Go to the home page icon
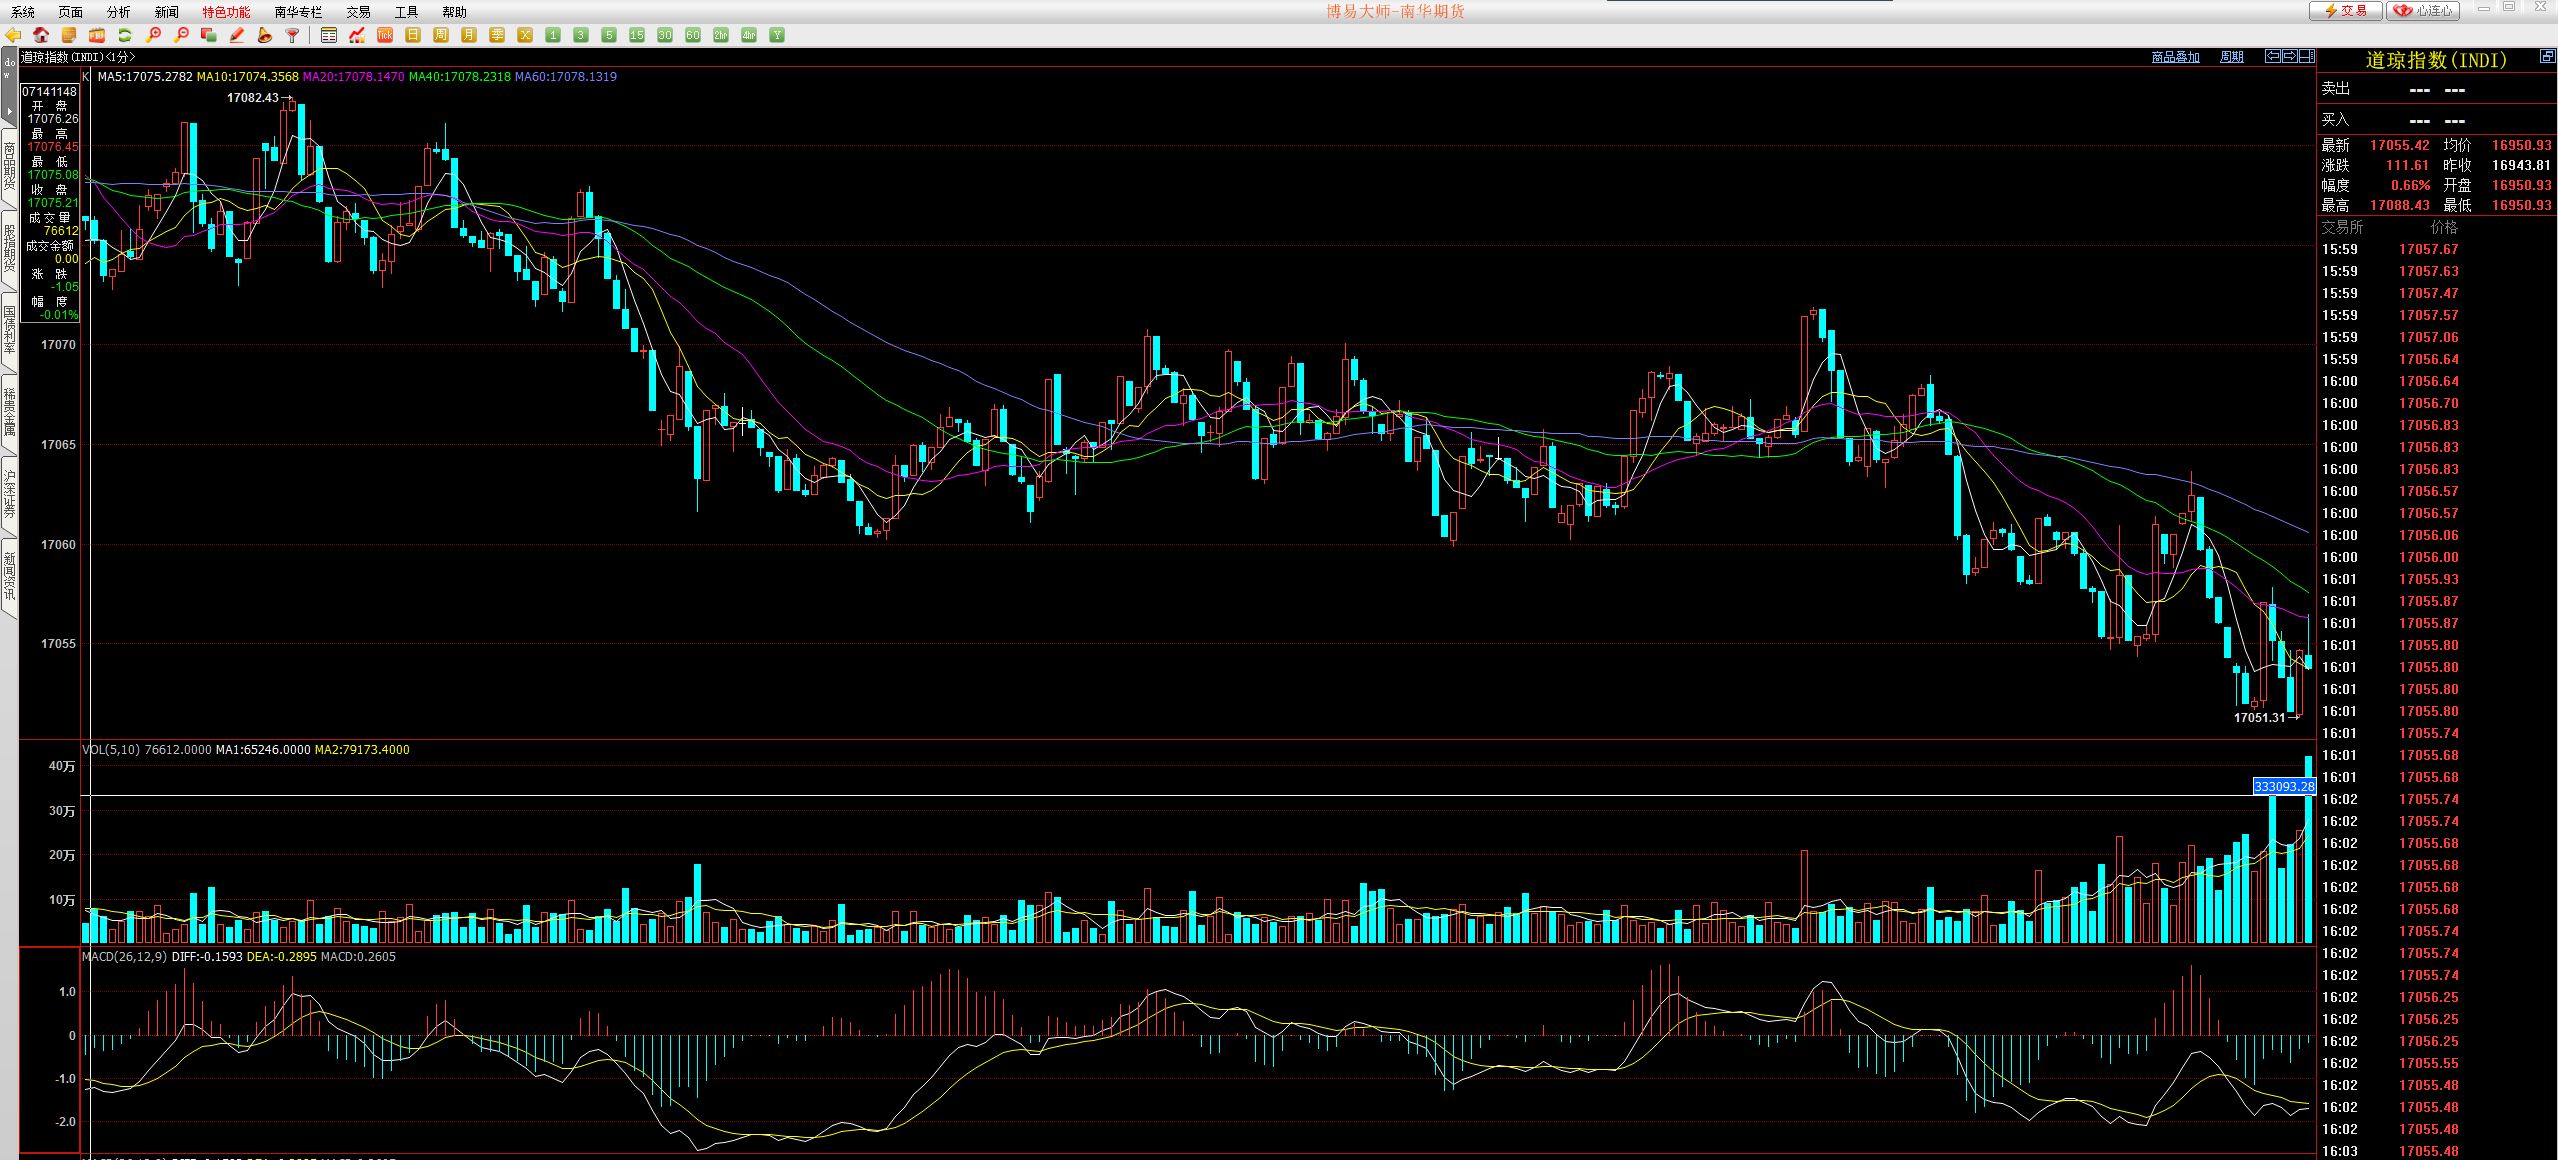 coord(41,35)
